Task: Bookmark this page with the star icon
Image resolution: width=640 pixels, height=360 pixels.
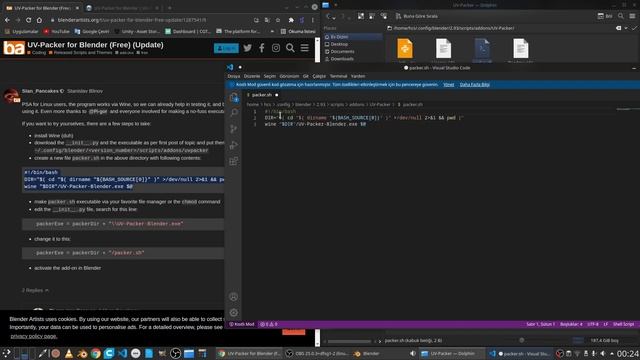Action: tap(278, 20)
